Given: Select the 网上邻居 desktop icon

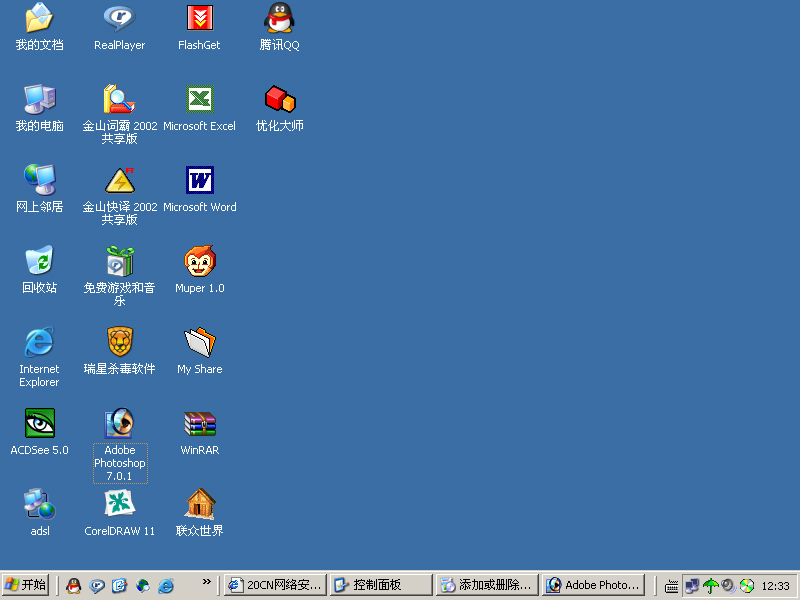Looking at the screenshot, I should pyautogui.click(x=39, y=180).
